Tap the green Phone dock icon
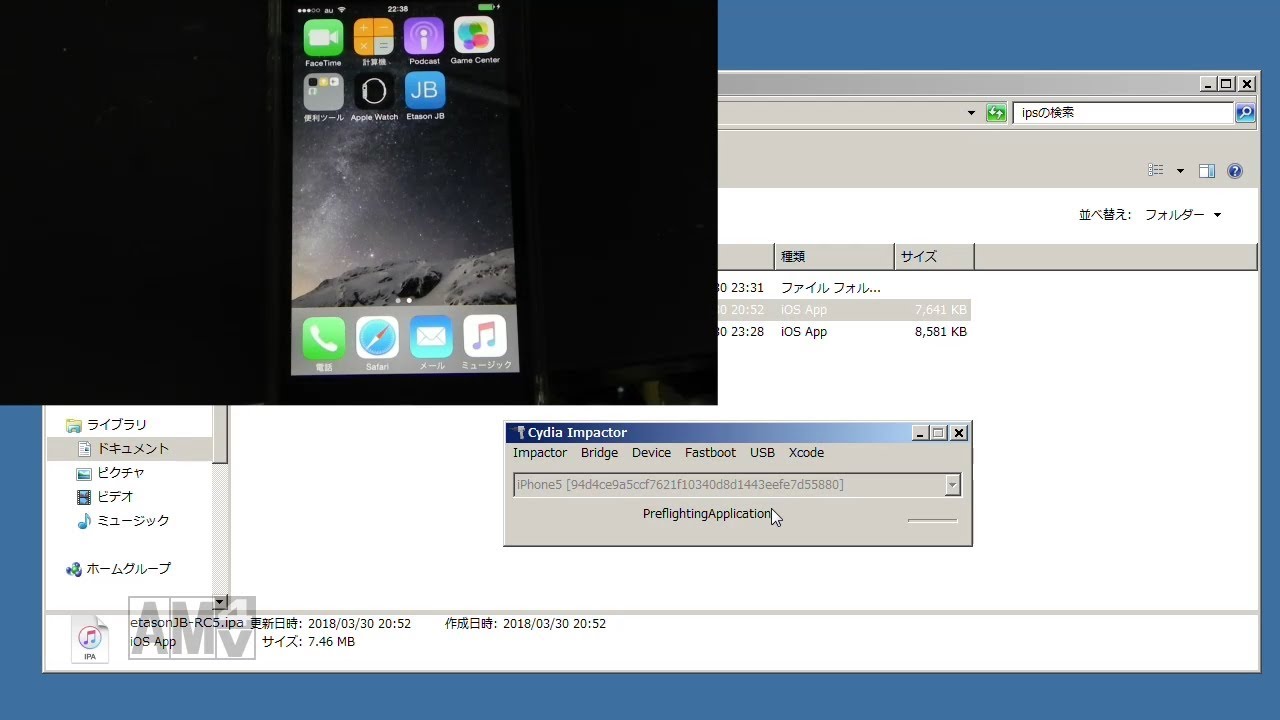 click(x=324, y=339)
